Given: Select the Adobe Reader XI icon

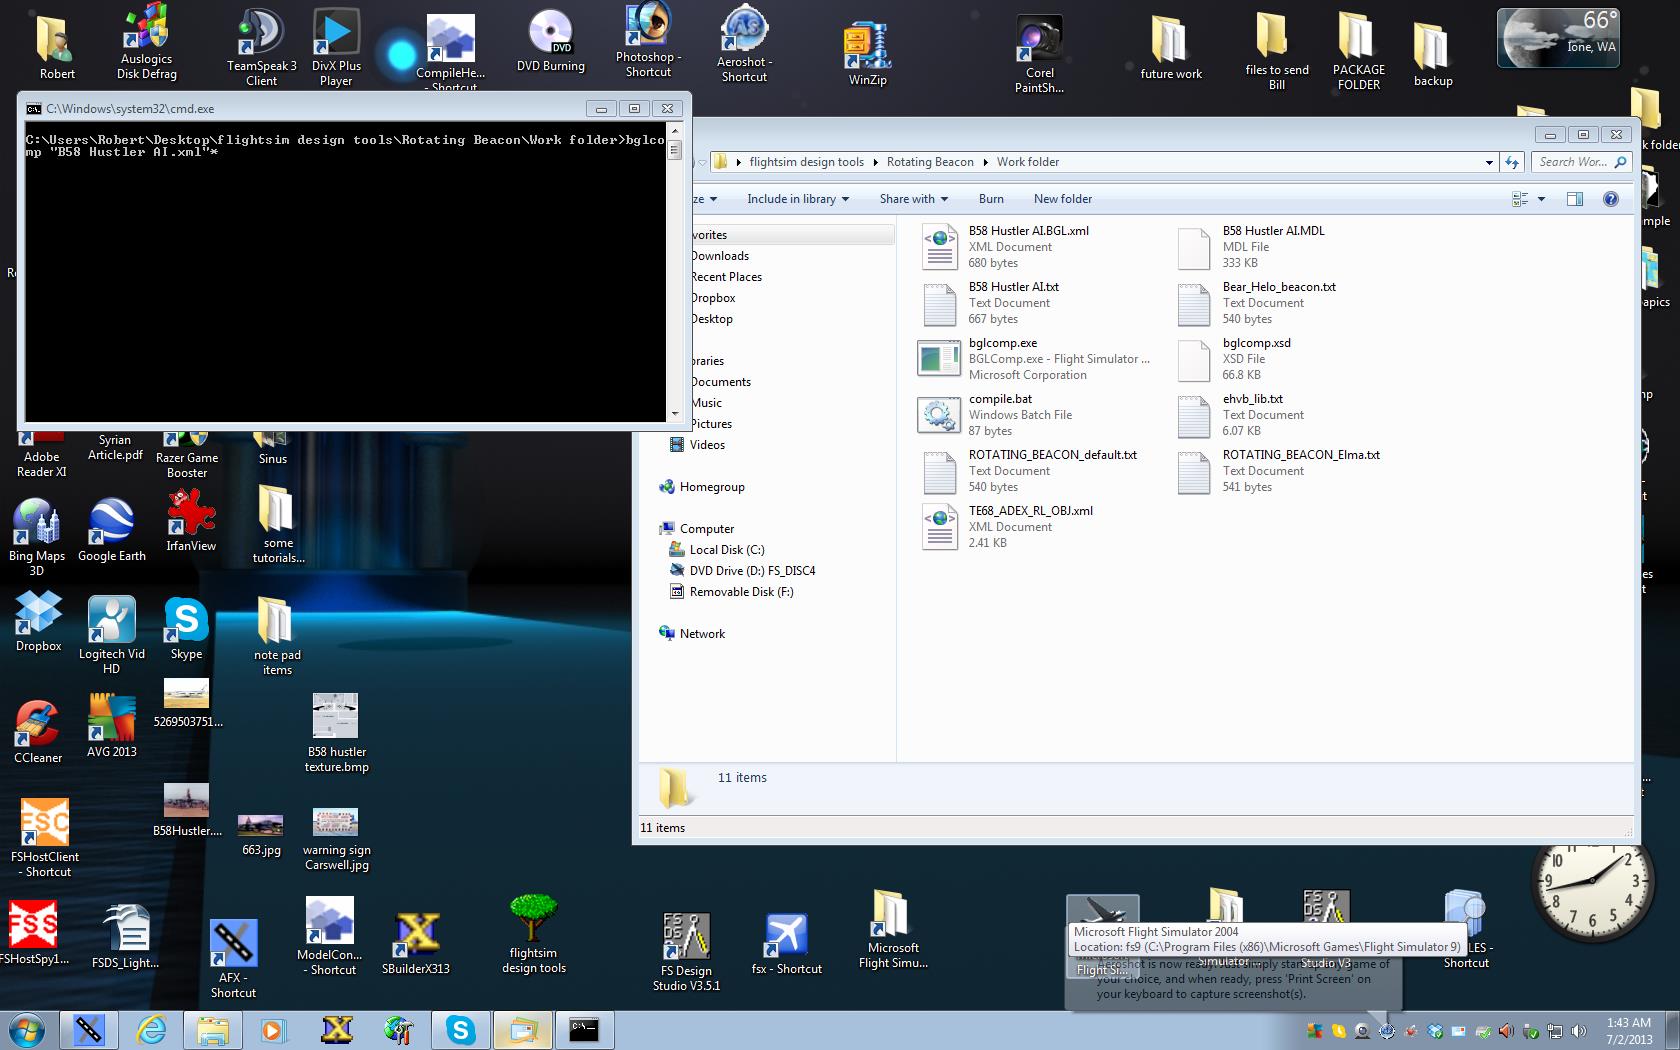Looking at the screenshot, I should pyautogui.click(x=41, y=455).
